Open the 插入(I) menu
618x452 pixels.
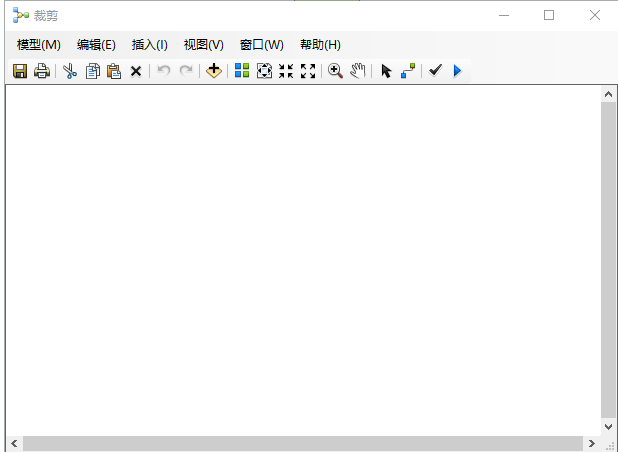[x=149, y=45]
